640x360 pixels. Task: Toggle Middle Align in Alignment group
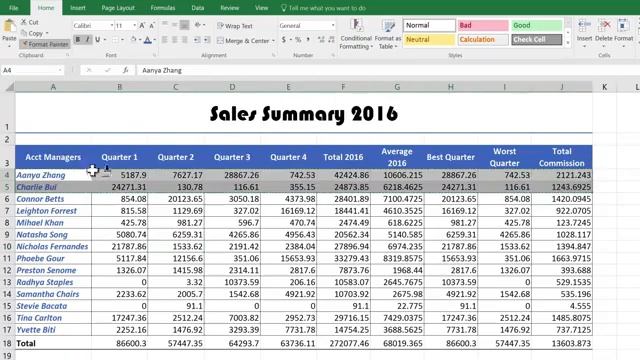(x=175, y=25)
